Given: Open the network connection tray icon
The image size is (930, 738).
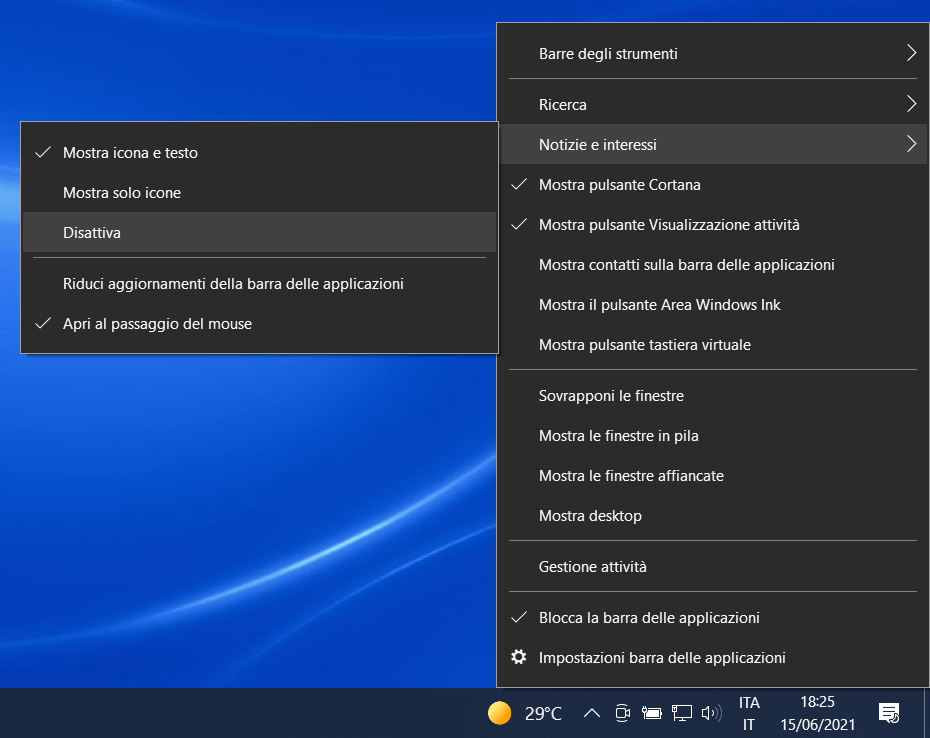Looking at the screenshot, I should (x=682, y=713).
